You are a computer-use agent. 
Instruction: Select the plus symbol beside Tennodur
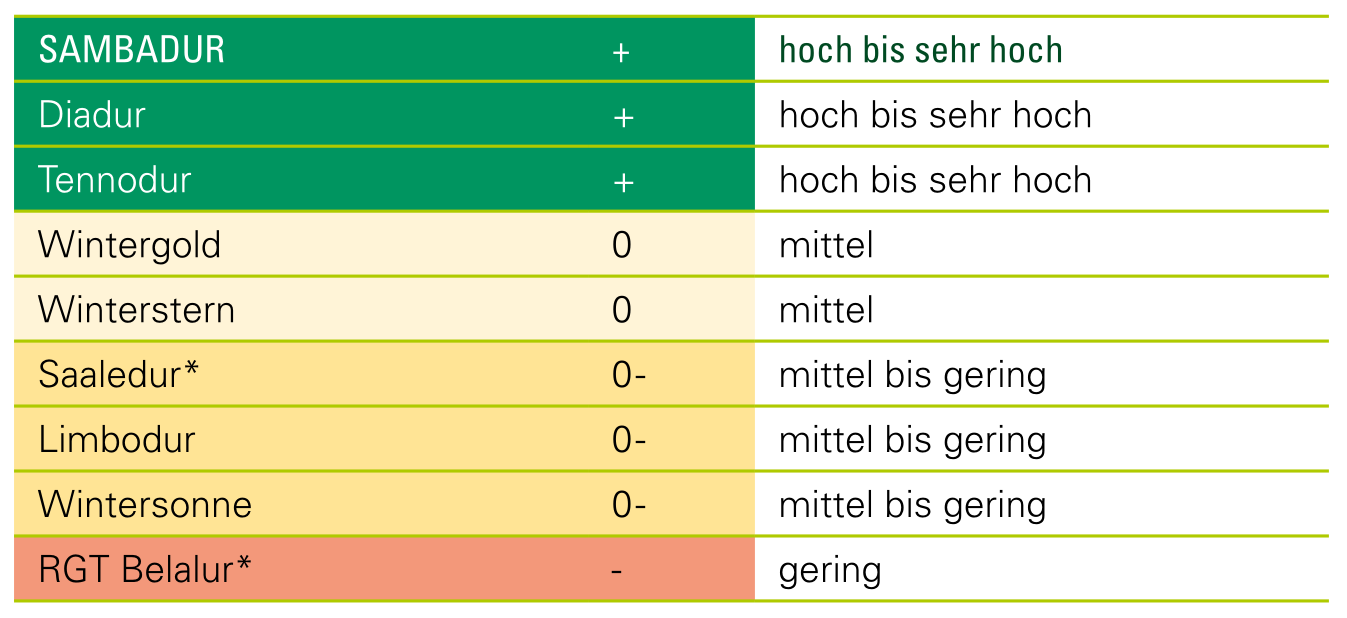[x=623, y=182]
